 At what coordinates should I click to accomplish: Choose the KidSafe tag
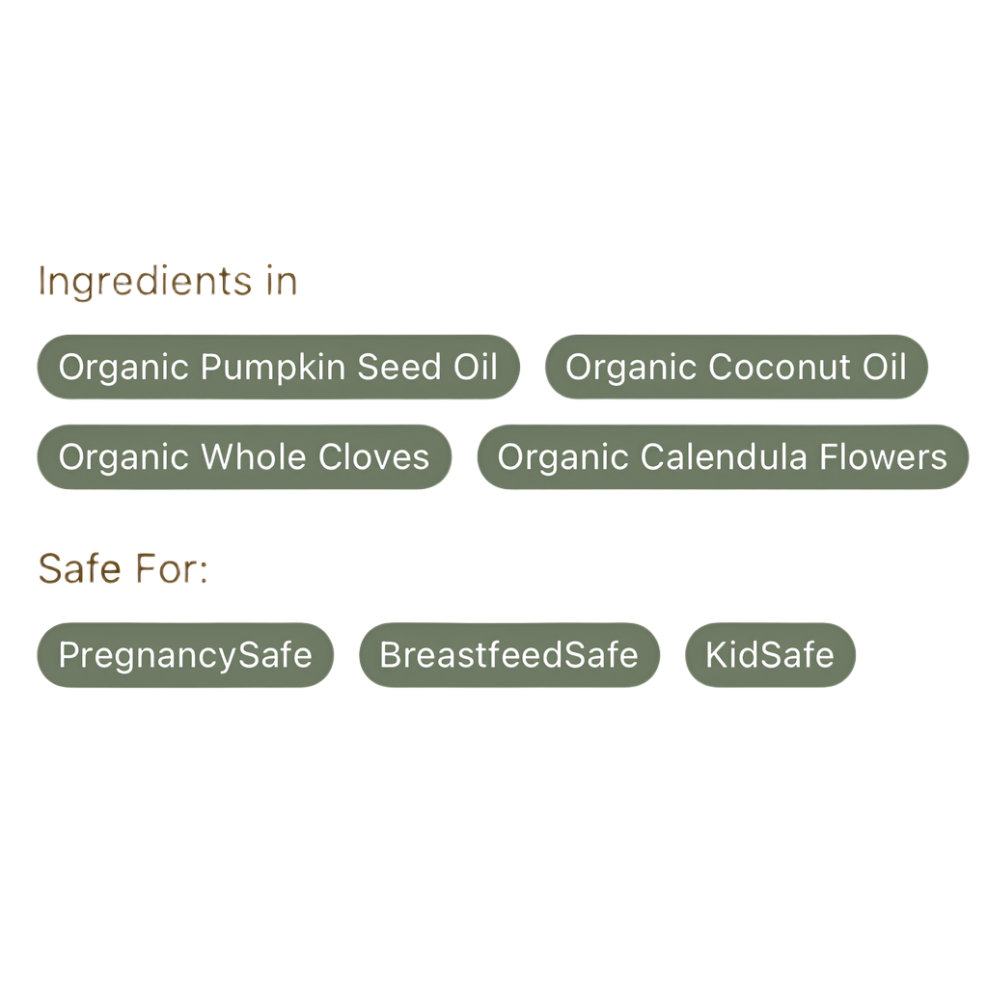(770, 655)
